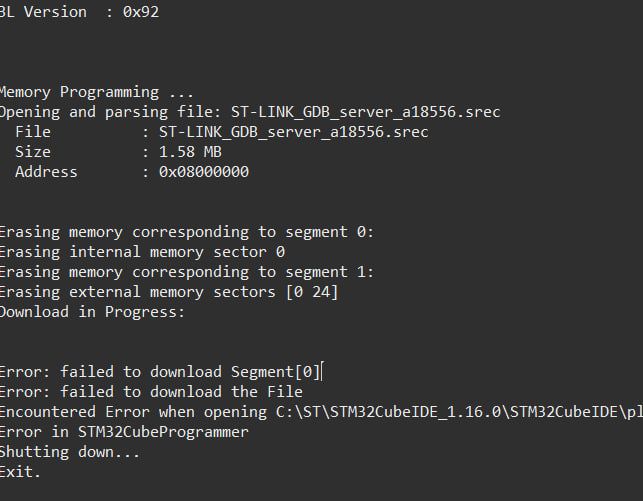
Task: Place cursor at 'failed to download the File' error
Action: click(x=155, y=392)
